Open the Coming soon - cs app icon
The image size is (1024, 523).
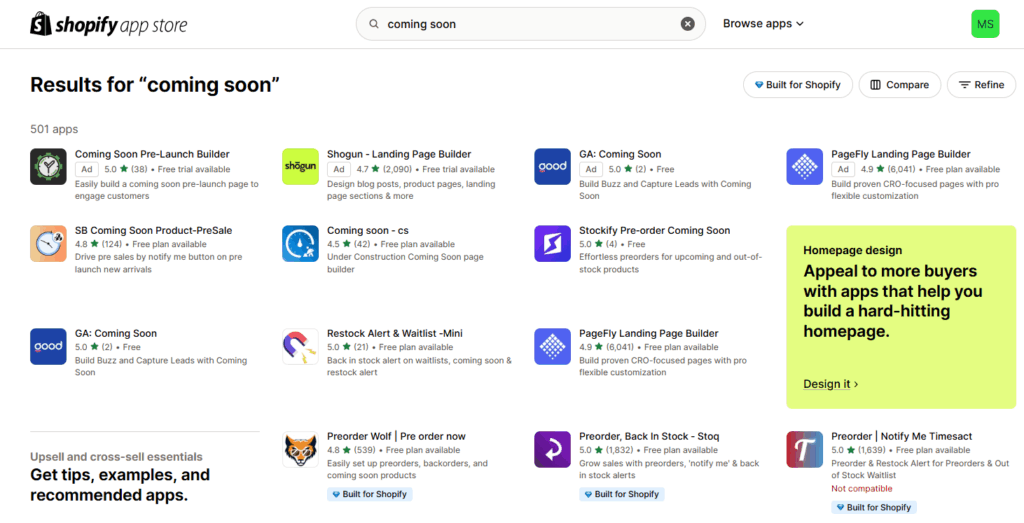(300, 244)
